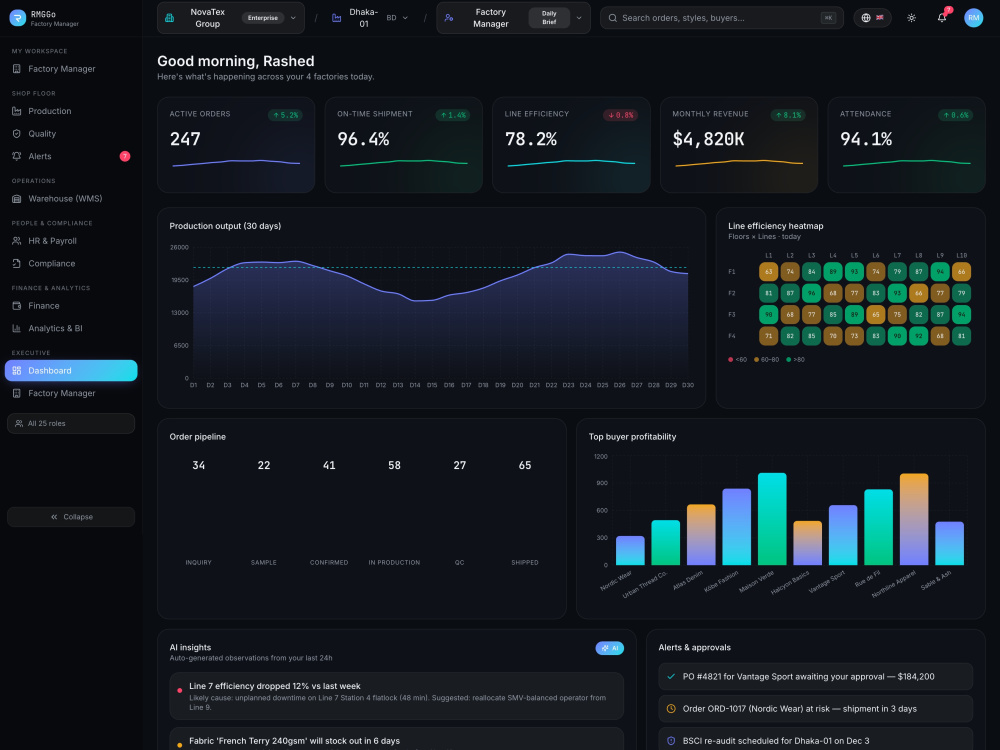
Task: Toggle the light/dark theme
Action: [911, 18]
